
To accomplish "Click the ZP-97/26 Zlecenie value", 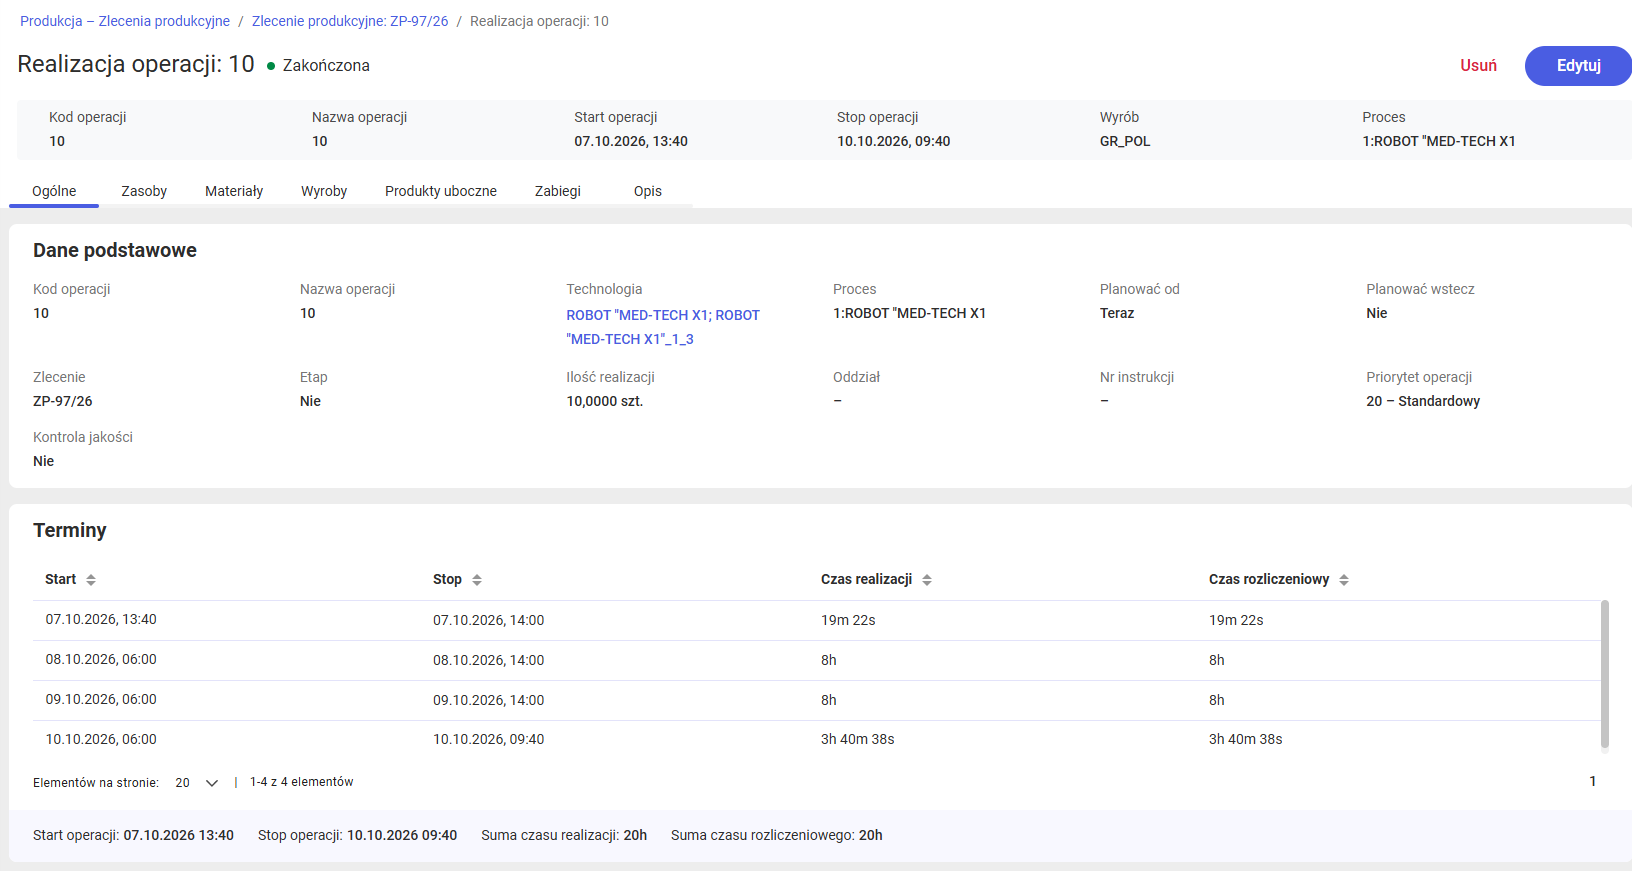I will click(x=63, y=402).
